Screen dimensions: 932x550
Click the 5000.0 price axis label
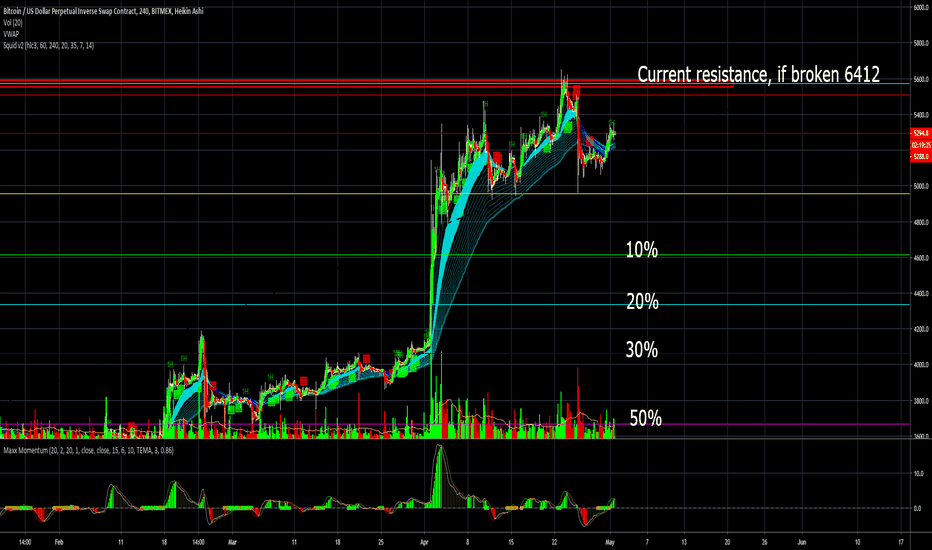pos(921,186)
